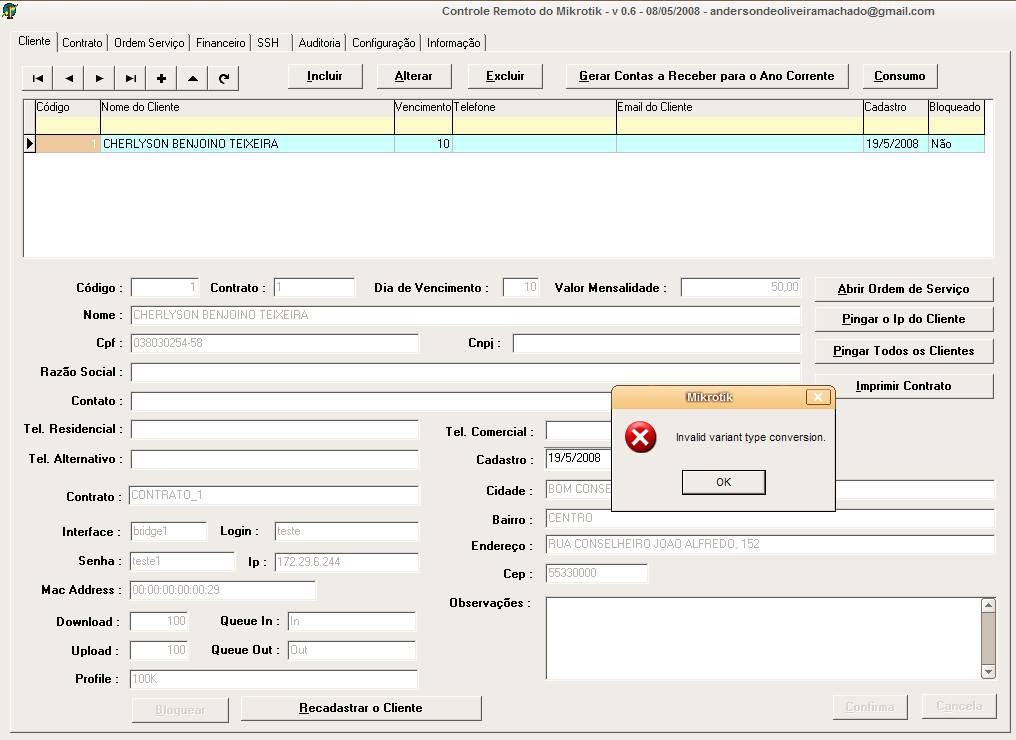Click Gerar Contas a Receber button
1016x740 pixels.
706,76
